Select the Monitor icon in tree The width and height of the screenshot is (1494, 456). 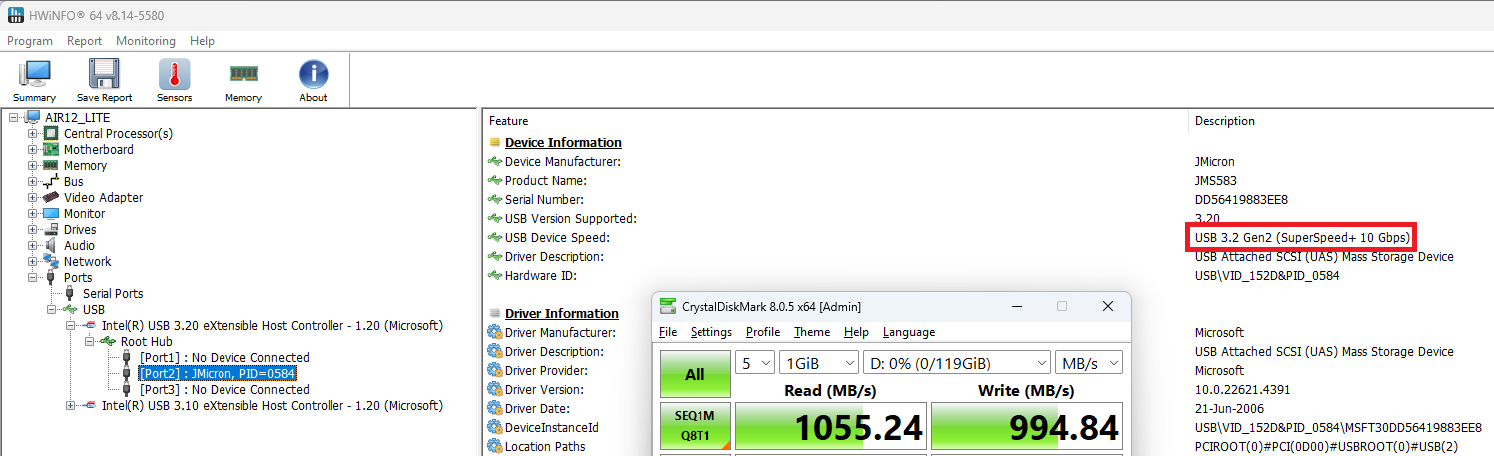point(51,213)
